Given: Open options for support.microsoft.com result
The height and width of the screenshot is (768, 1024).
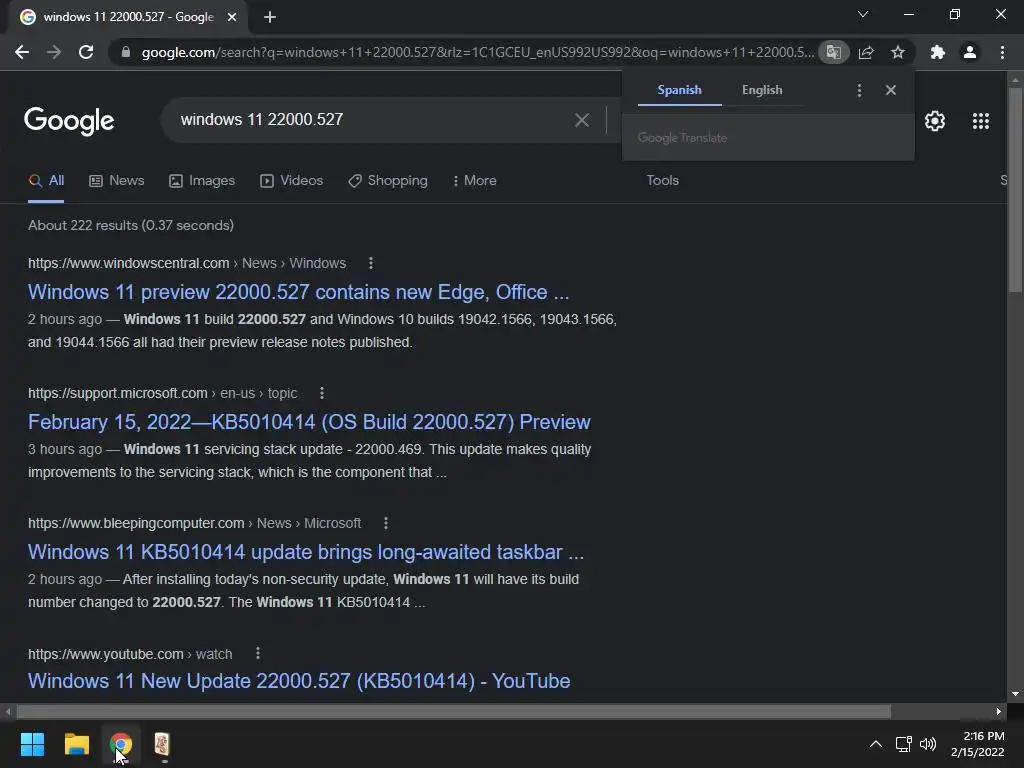Looking at the screenshot, I should tap(322, 393).
